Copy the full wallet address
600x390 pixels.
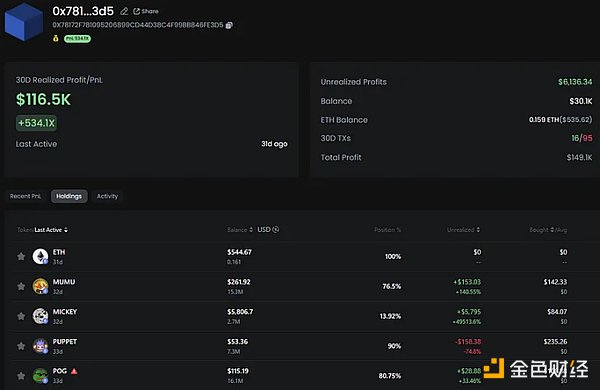tap(229, 25)
